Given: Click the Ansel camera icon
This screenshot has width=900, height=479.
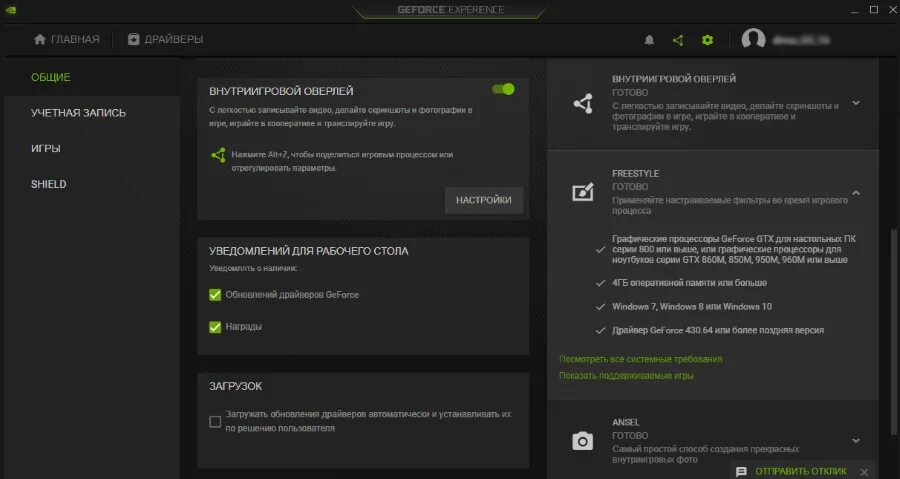Looking at the screenshot, I should click(x=583, y=441).
